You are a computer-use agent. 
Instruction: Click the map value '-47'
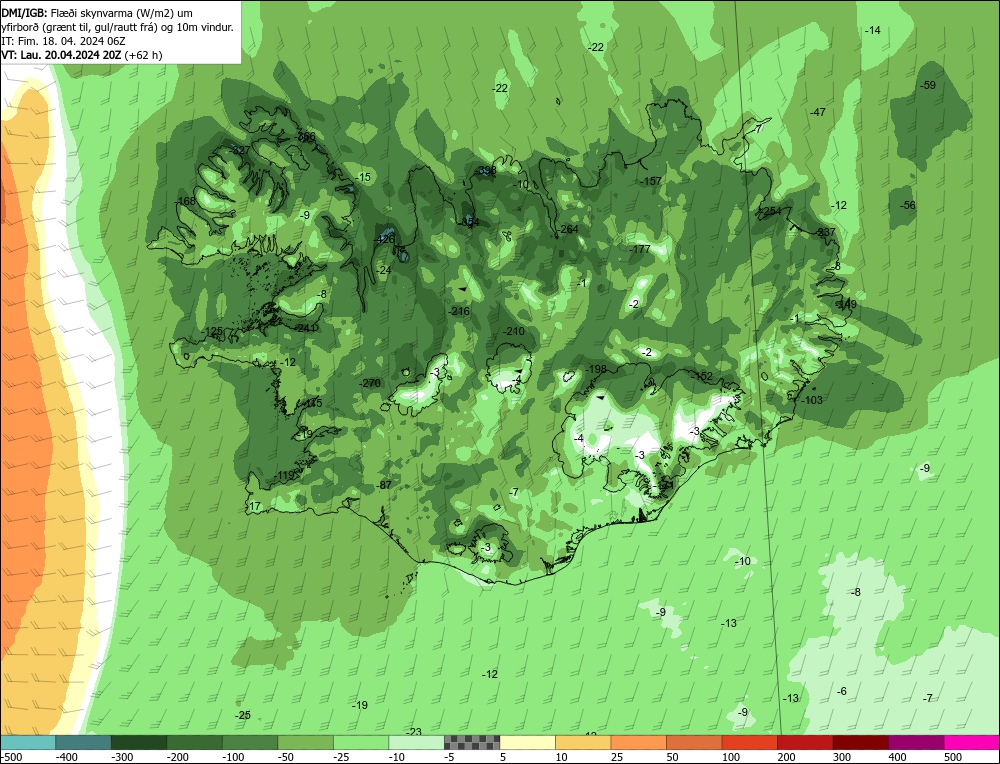[818, 112]
